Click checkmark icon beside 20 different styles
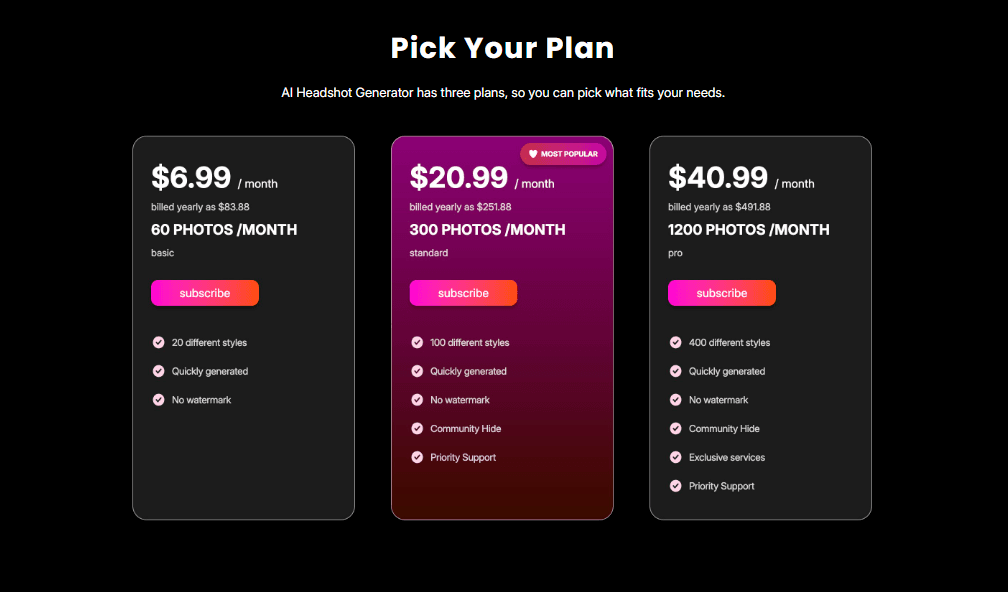The height and width of the screenshot is (592, 1008). tap(158, 342)
